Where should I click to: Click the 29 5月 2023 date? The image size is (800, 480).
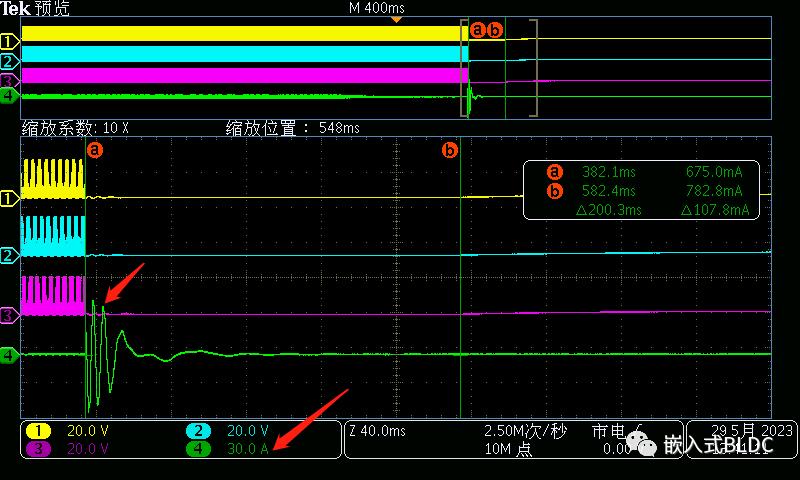(x=752, y=431)
